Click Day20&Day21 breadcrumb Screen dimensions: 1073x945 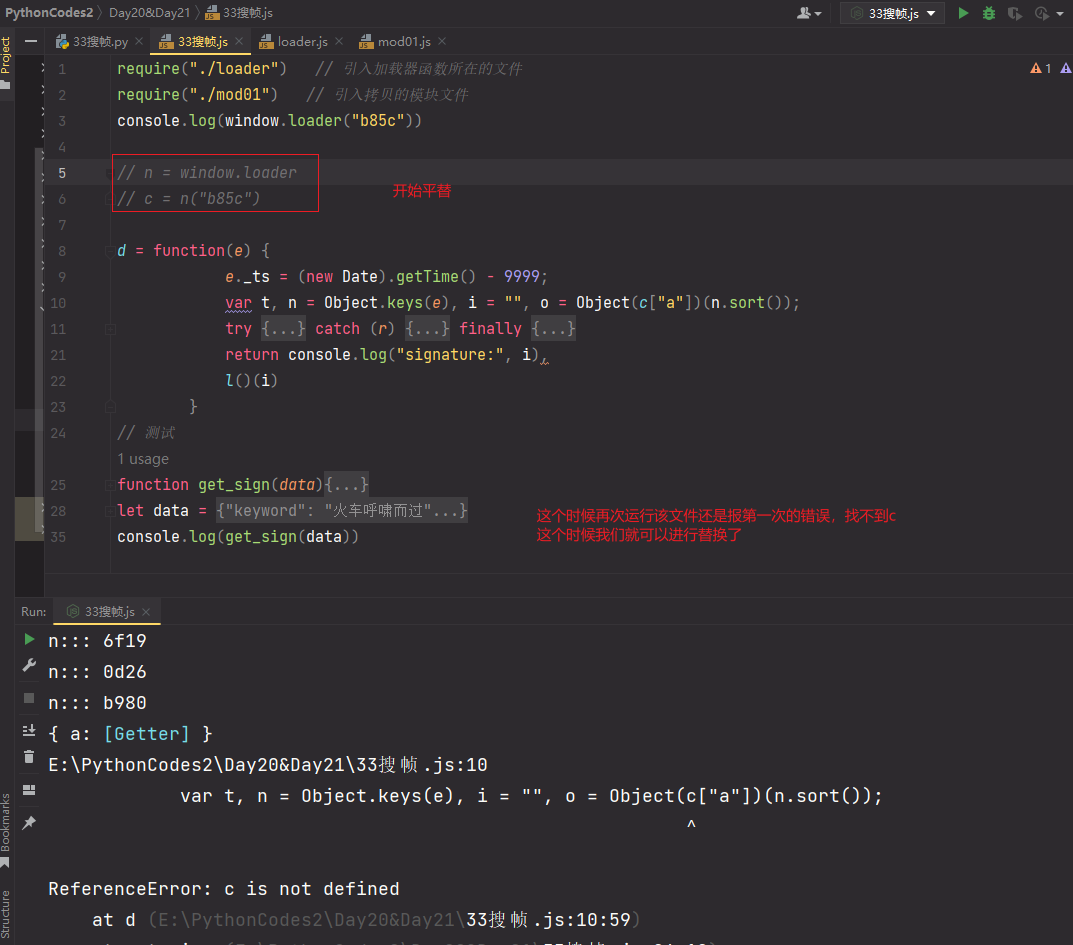[150, 12]
